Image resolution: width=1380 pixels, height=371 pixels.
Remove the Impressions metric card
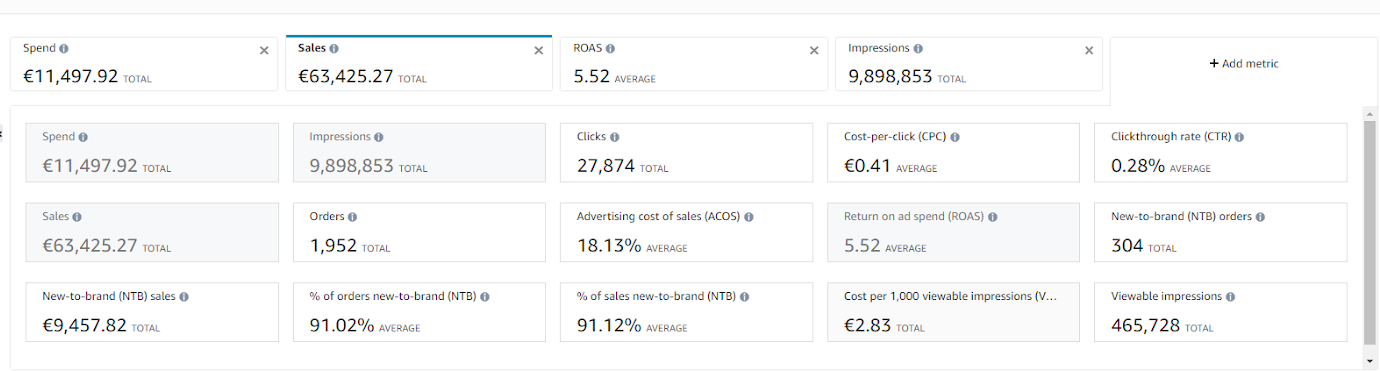(1089, 50)
